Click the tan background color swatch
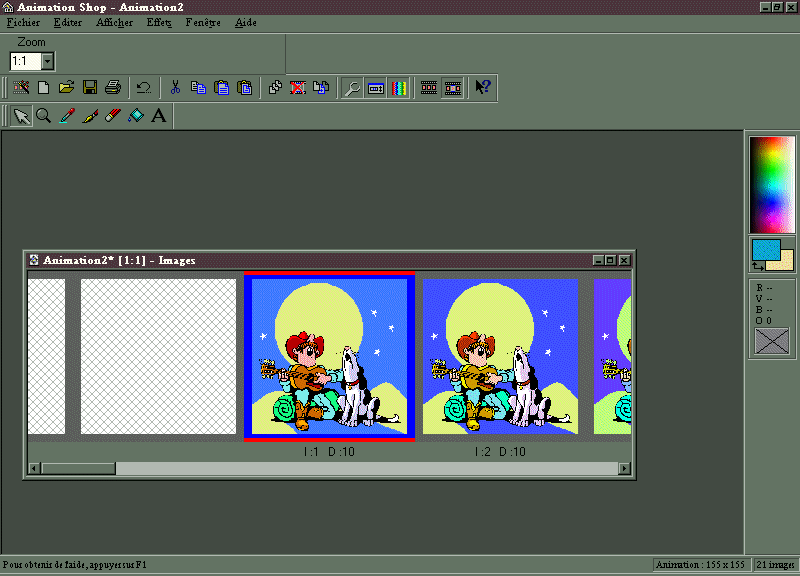Viewport: 800px width, 576px height. 786,264
